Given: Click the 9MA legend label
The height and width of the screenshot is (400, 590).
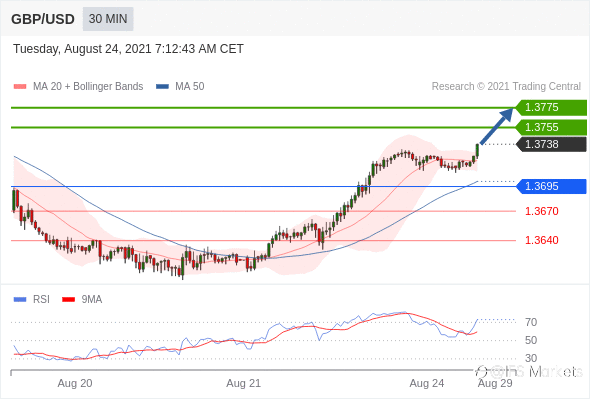Looking at the screenshot, I should (x=92, y=300).
